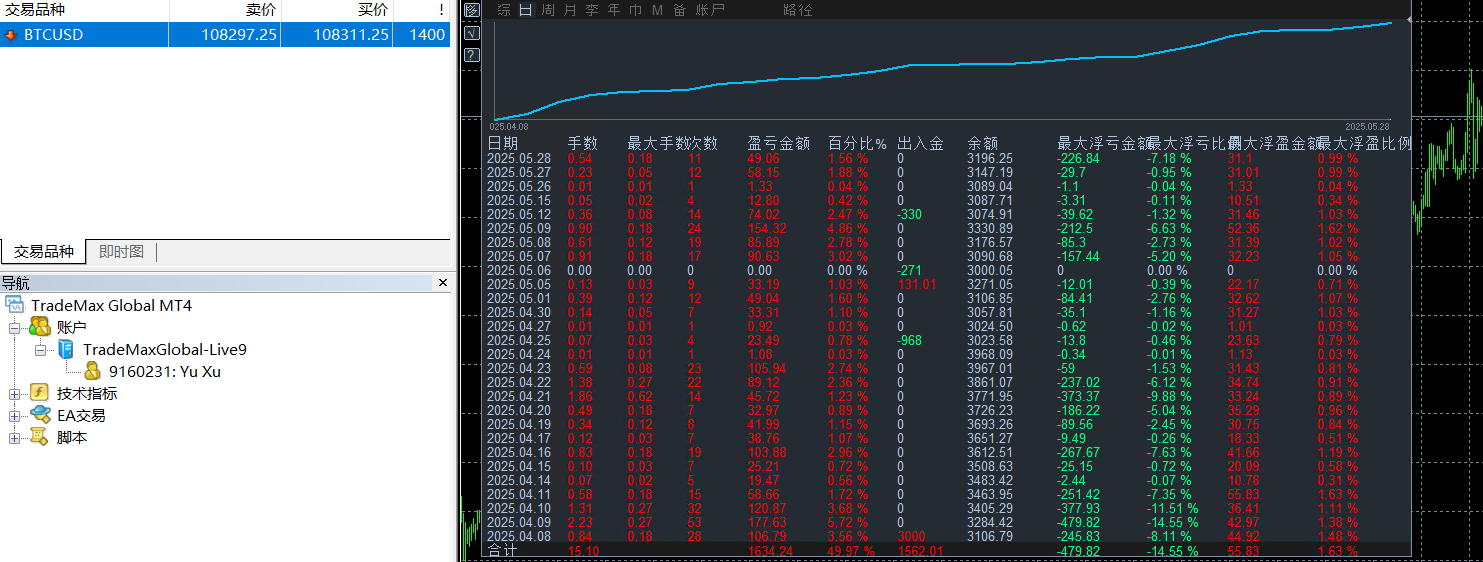The height and width of the screenshot is (562, 1483).
Task: Click the 卖价 column header
Action: 225,10
